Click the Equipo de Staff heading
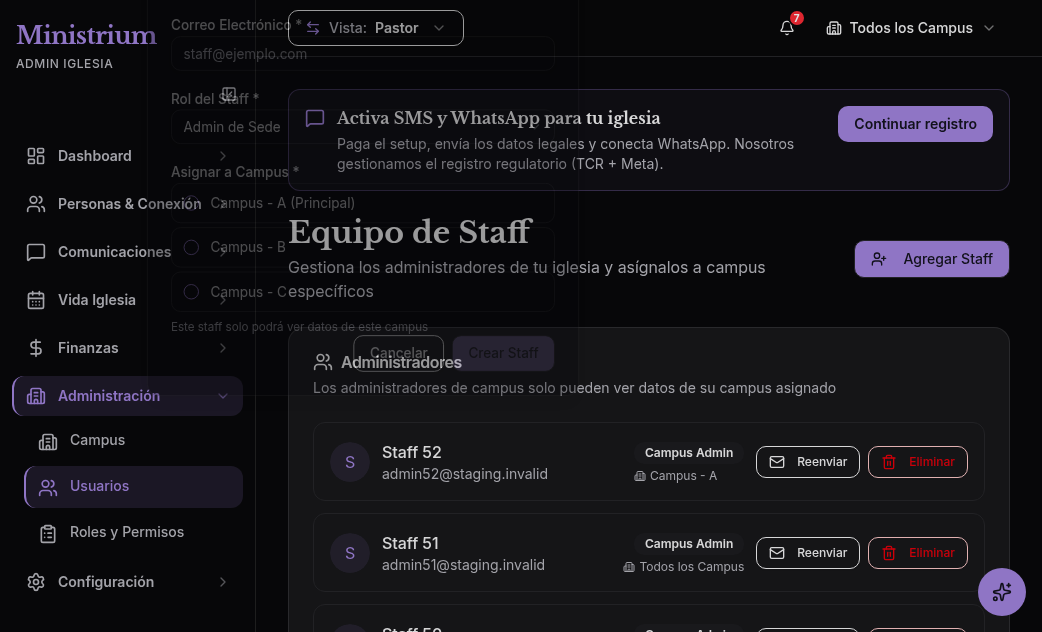 coord(410,233)
